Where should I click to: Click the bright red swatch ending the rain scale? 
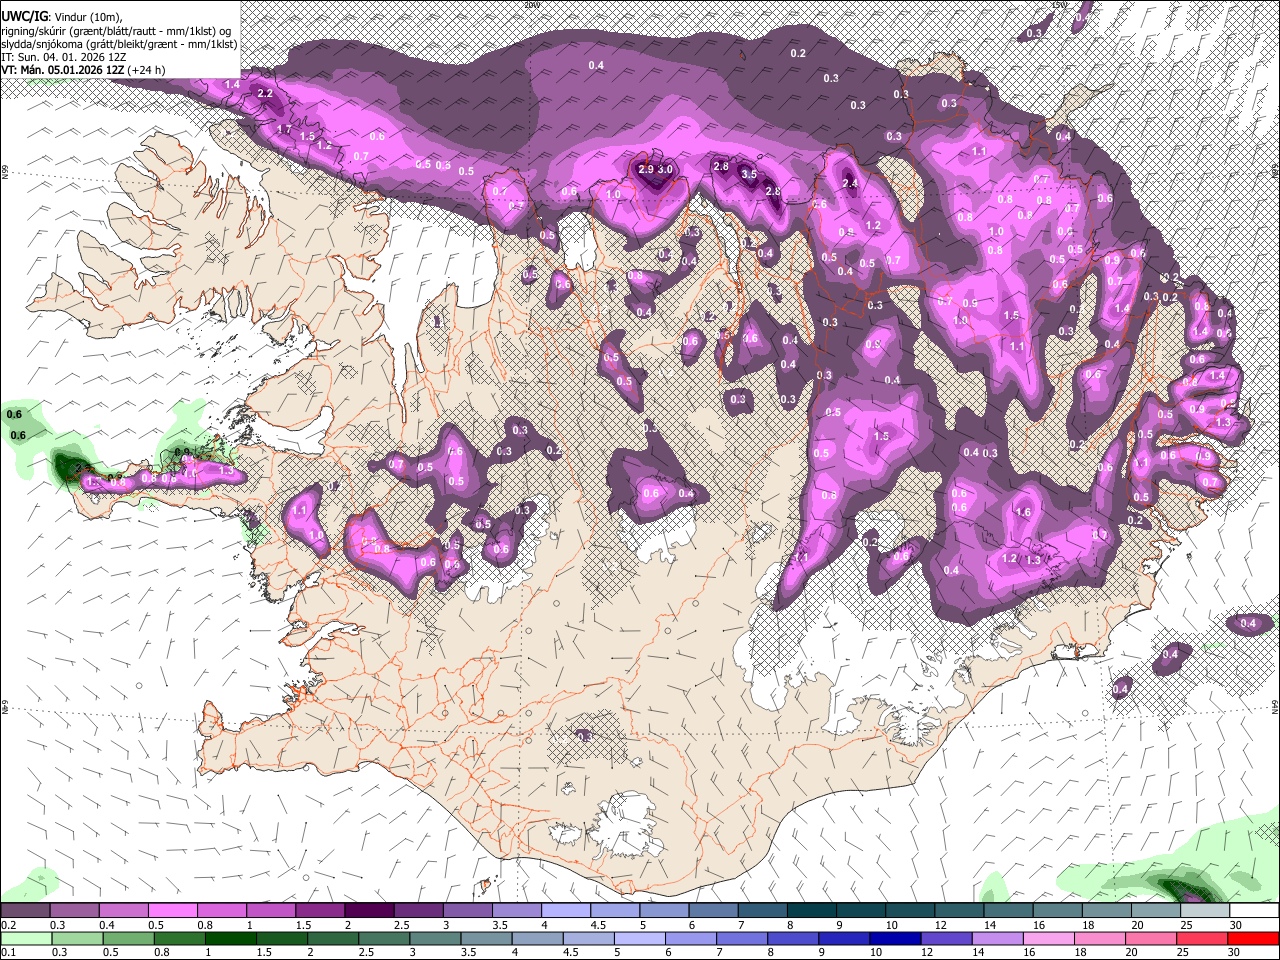tap(1254, 938)
